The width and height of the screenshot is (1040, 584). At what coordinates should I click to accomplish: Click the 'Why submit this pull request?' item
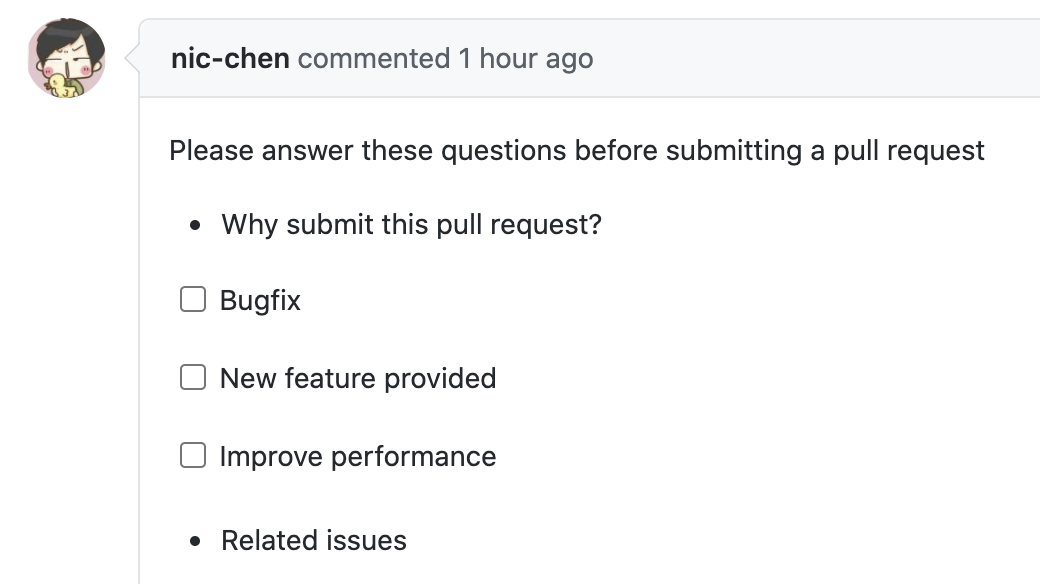[411, 225]
